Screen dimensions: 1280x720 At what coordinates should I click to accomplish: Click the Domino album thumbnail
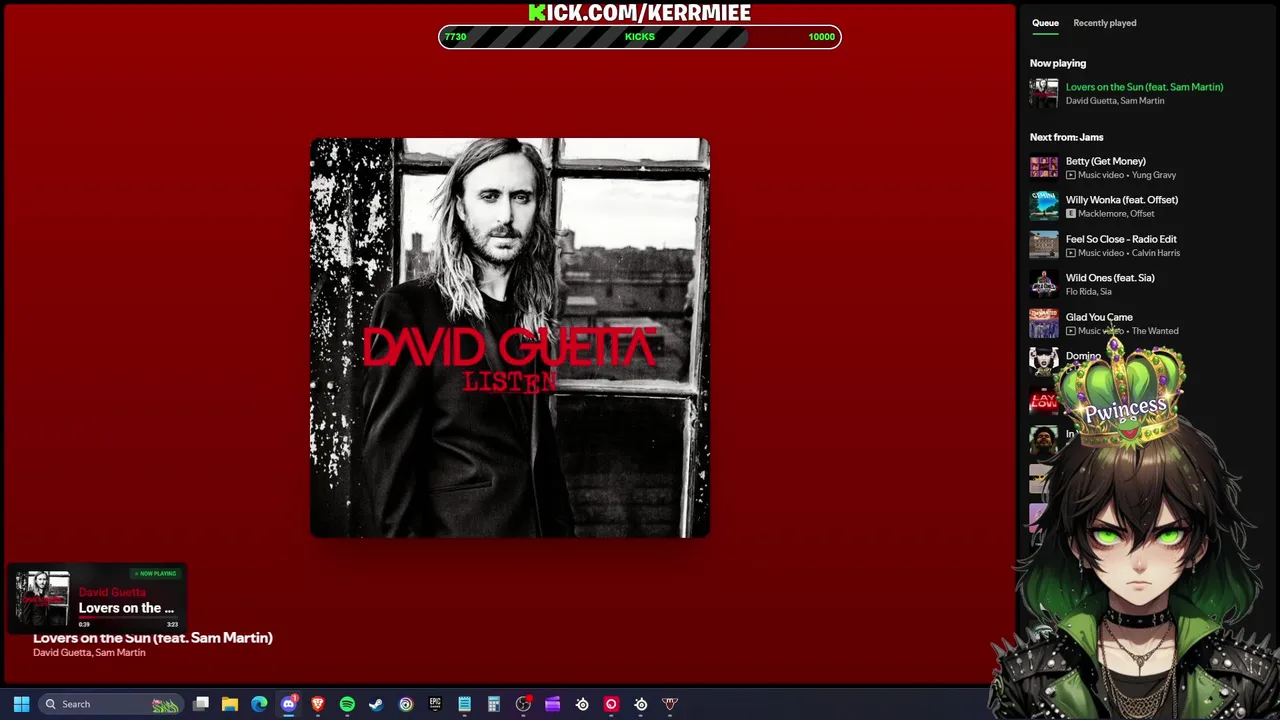coord(1044,361)
